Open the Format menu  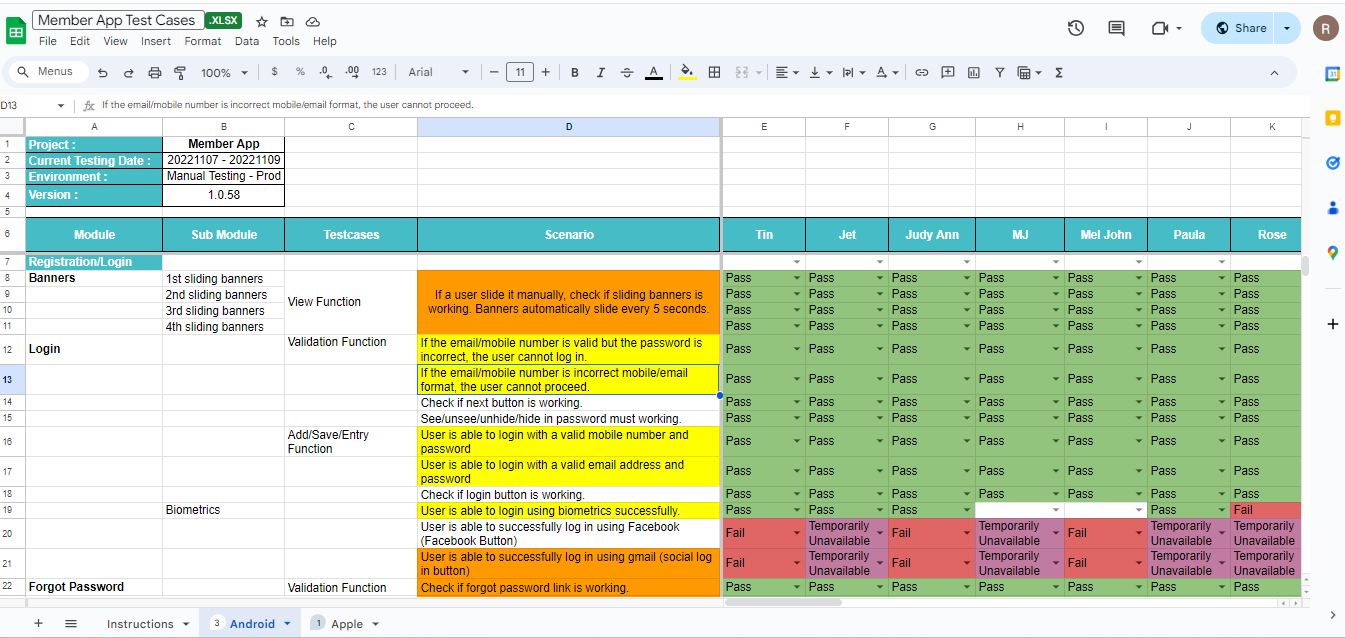pos(203,41)
